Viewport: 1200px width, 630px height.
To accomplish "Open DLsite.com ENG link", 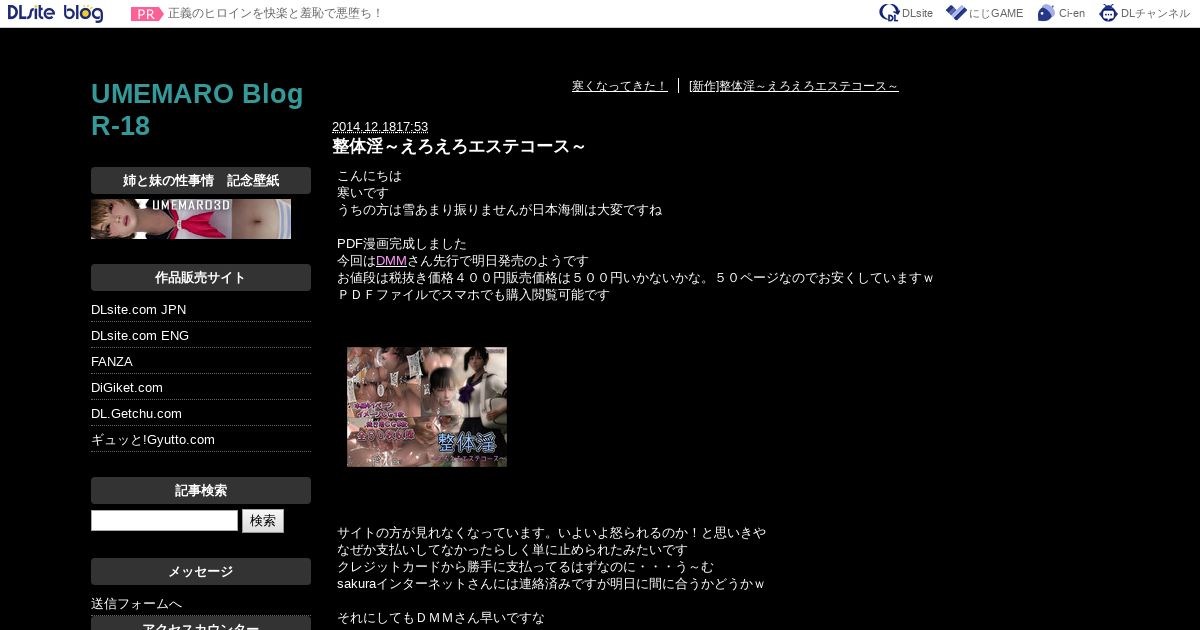I will pyautogui.click(x=140, y=336).
